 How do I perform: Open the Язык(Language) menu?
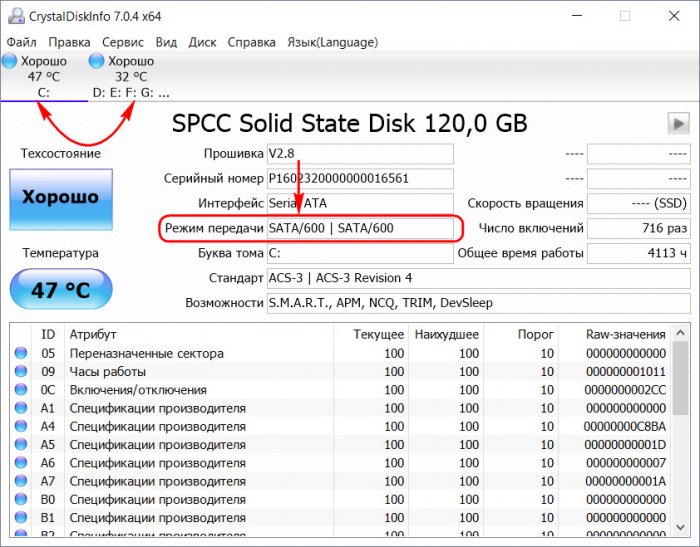(333, 42)
